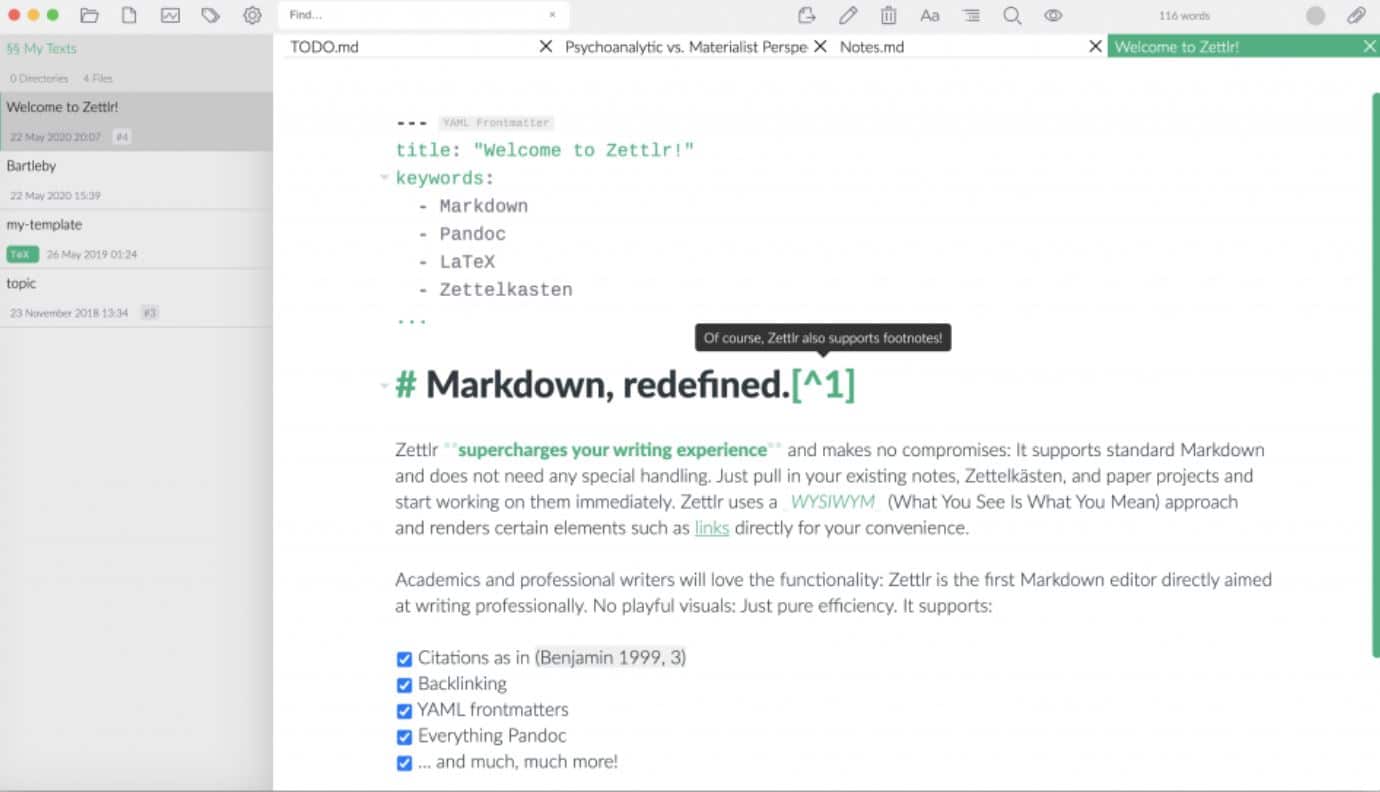Close the Notes.md tab
The height and width of the screenshot is (792, 1380).
tap(1095, 46)
